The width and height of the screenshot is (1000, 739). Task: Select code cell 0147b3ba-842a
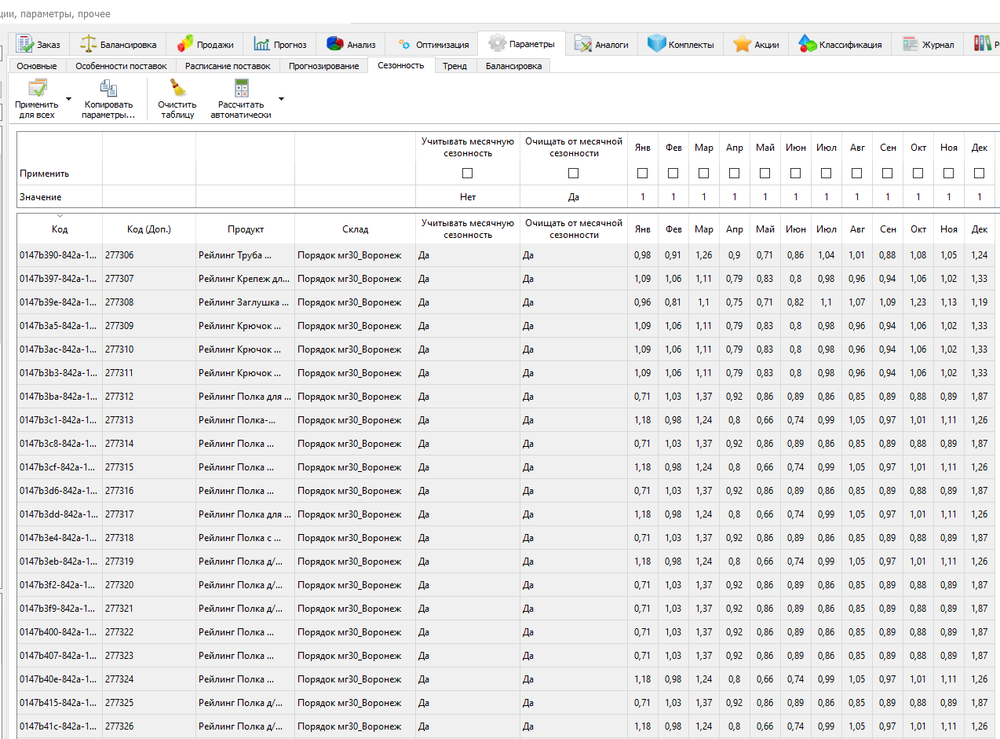[x=59, y=397]
